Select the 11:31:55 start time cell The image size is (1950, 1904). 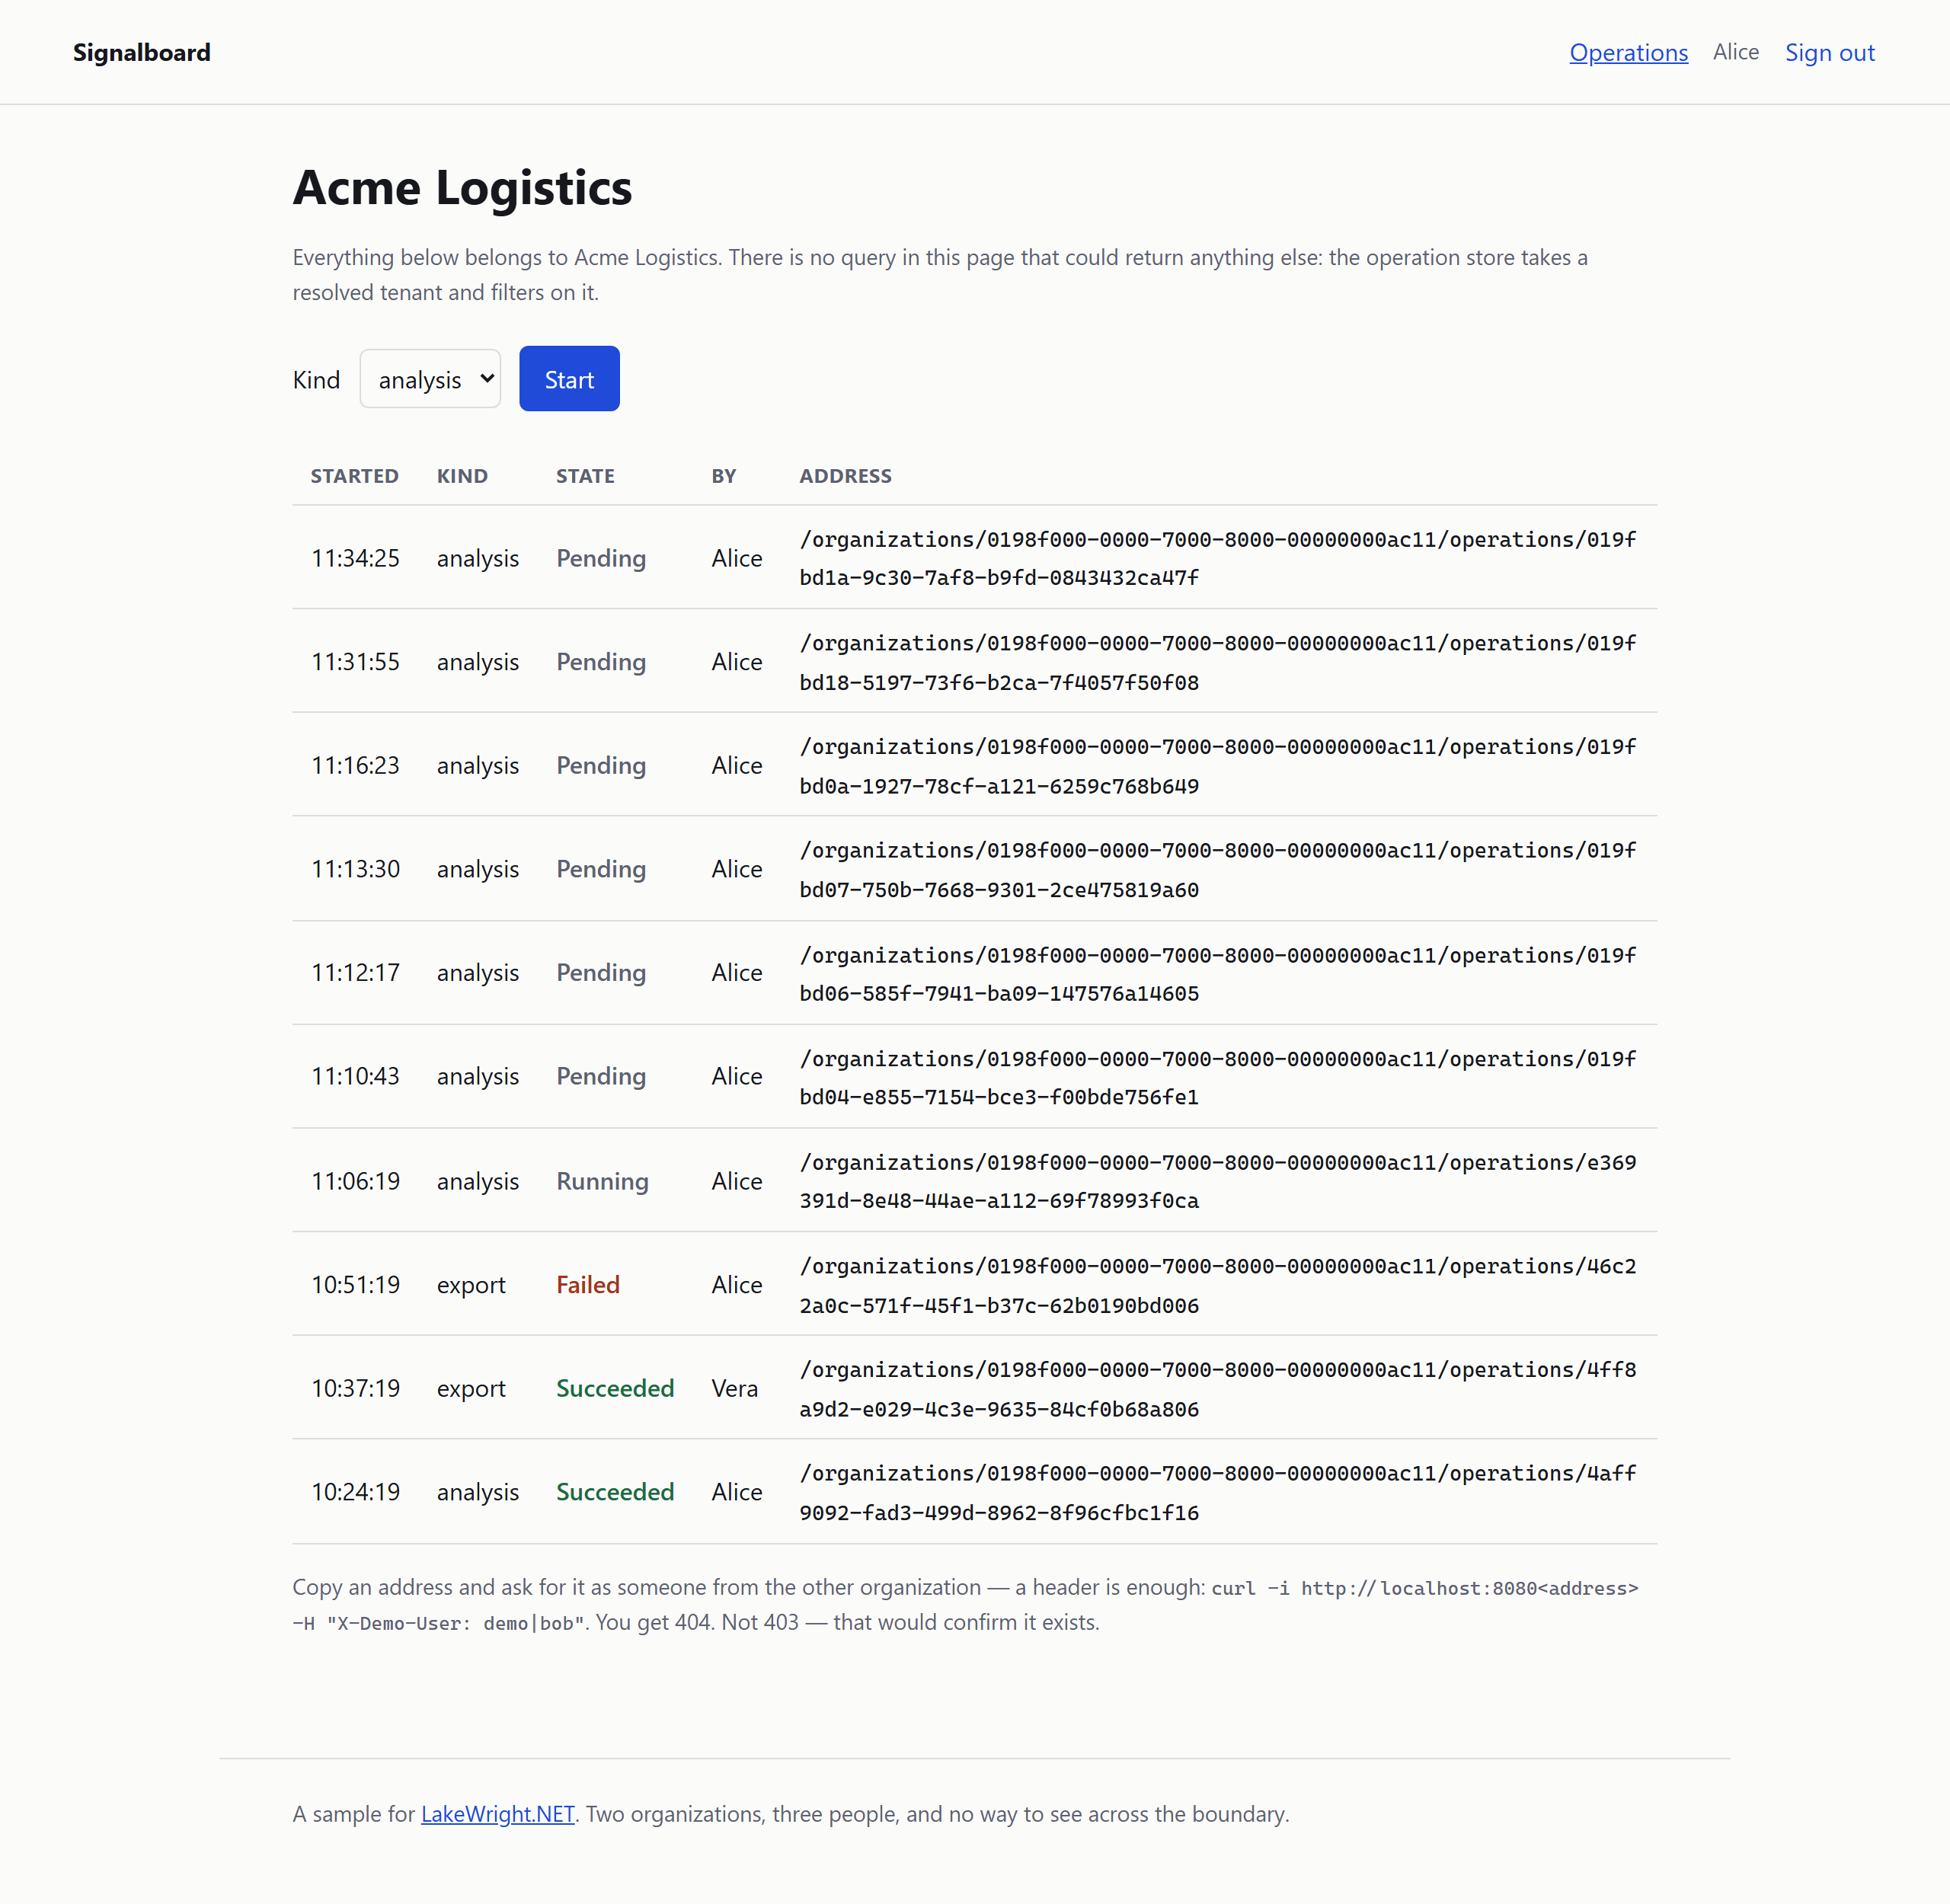coord(355,662)
